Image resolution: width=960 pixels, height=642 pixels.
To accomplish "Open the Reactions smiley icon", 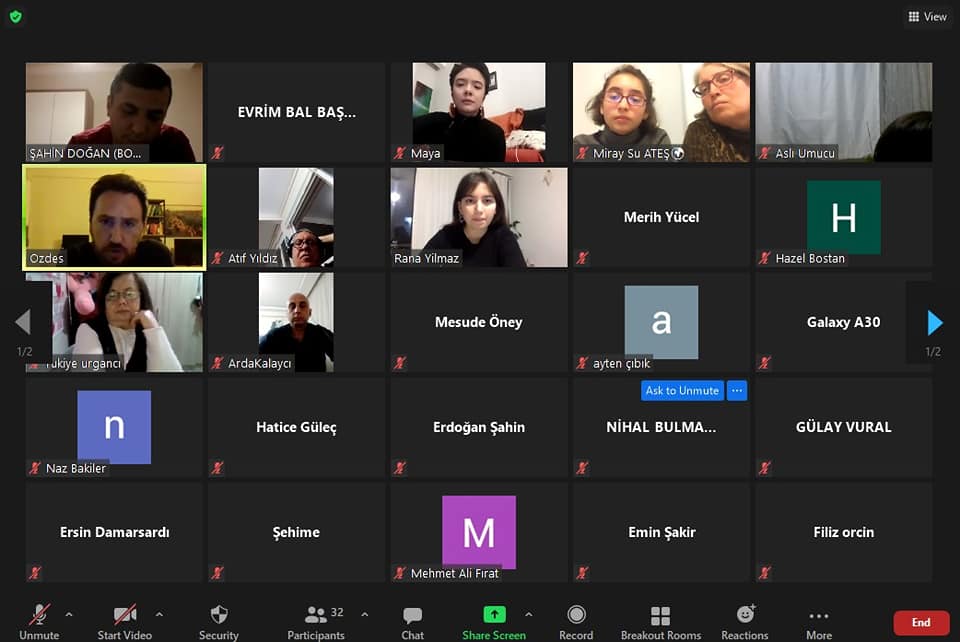I will 745,614.
